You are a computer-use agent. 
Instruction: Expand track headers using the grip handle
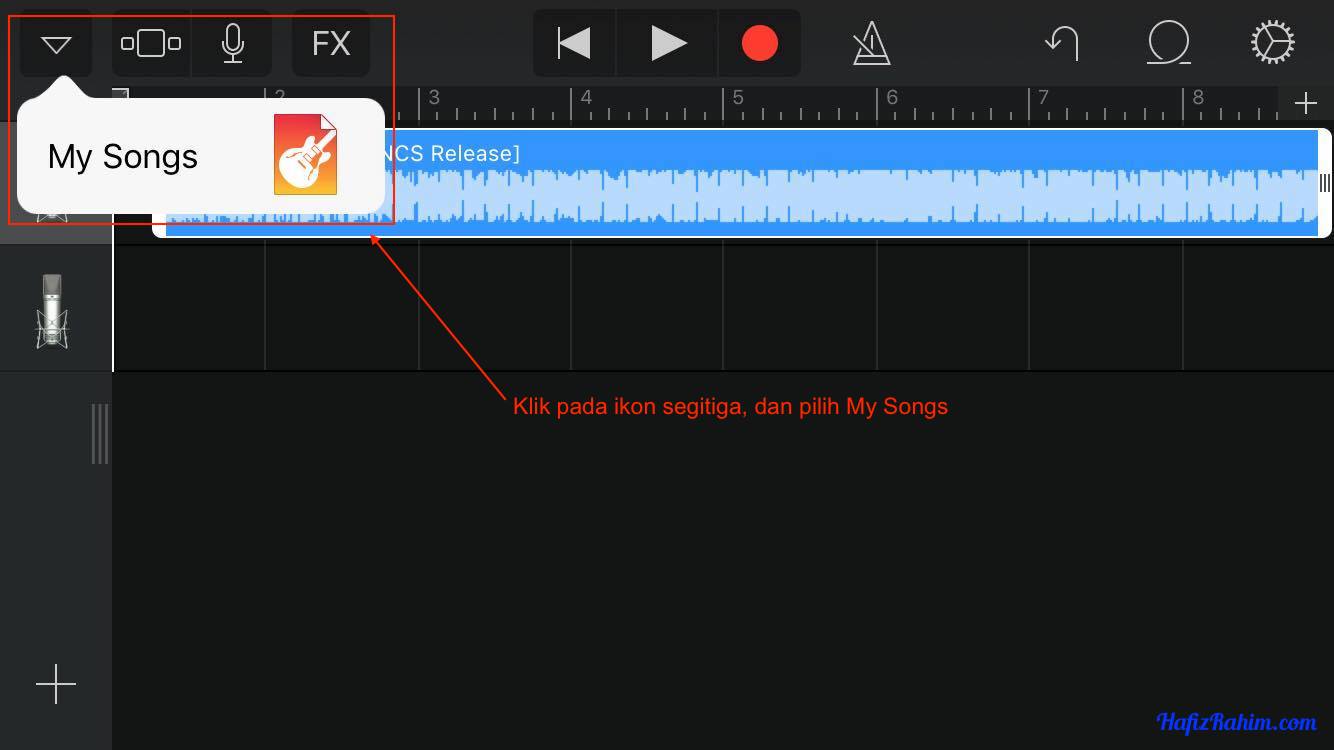coord(100,434)
